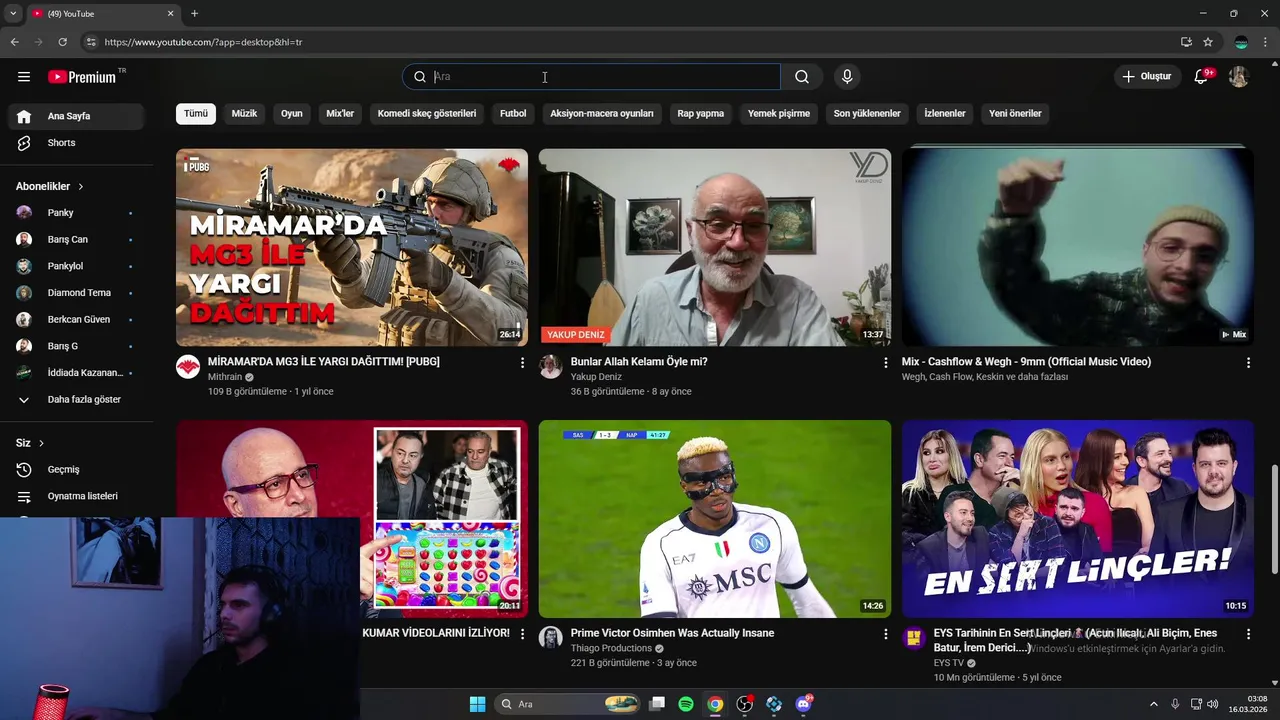Open Panky channel subscription
Image resolution: width=1280 pixels, height=720 pixels.
point(76,213)
